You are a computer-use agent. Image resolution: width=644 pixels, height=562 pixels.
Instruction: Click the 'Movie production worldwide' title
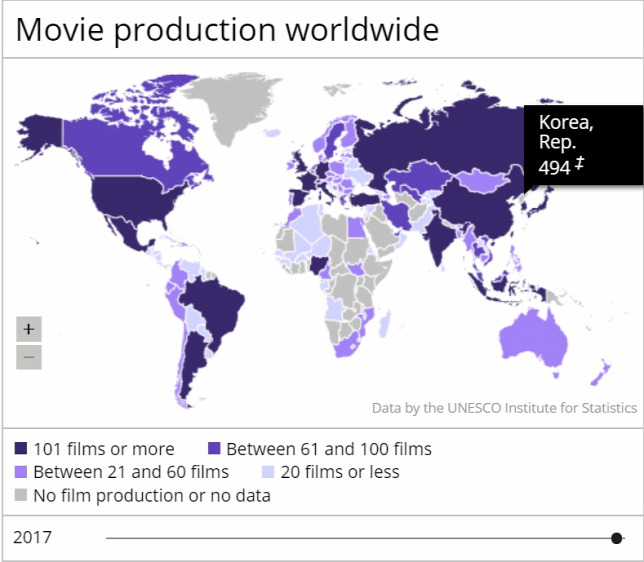(227, 30)
